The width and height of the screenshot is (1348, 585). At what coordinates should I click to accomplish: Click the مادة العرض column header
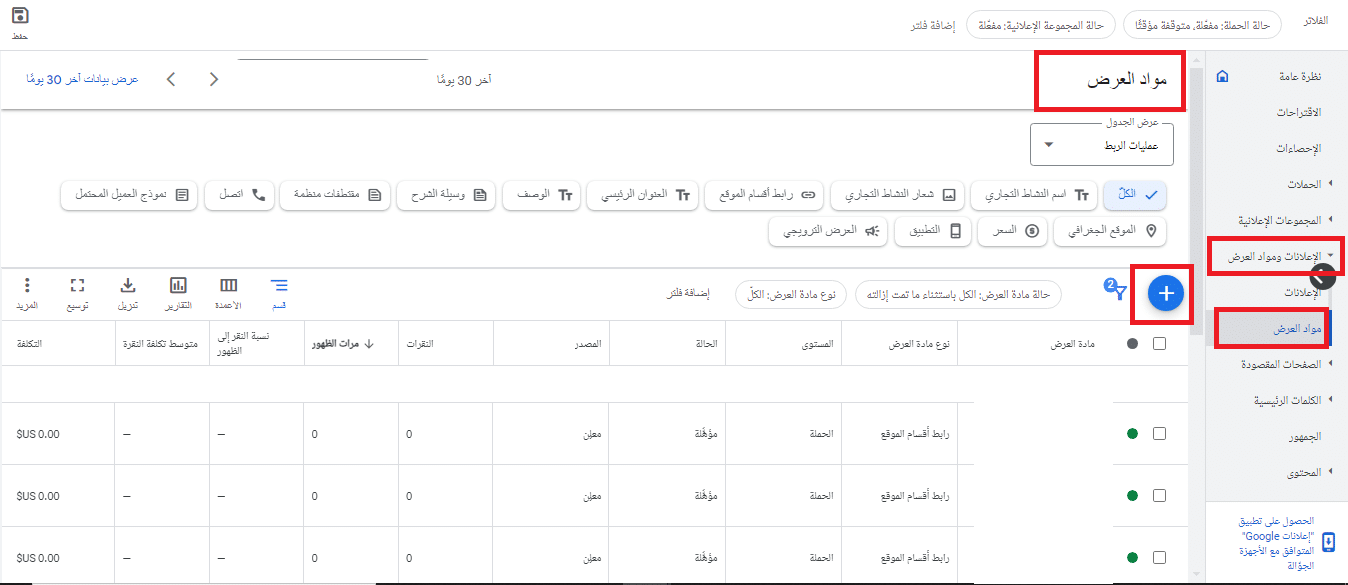[x=1074, y=344]
